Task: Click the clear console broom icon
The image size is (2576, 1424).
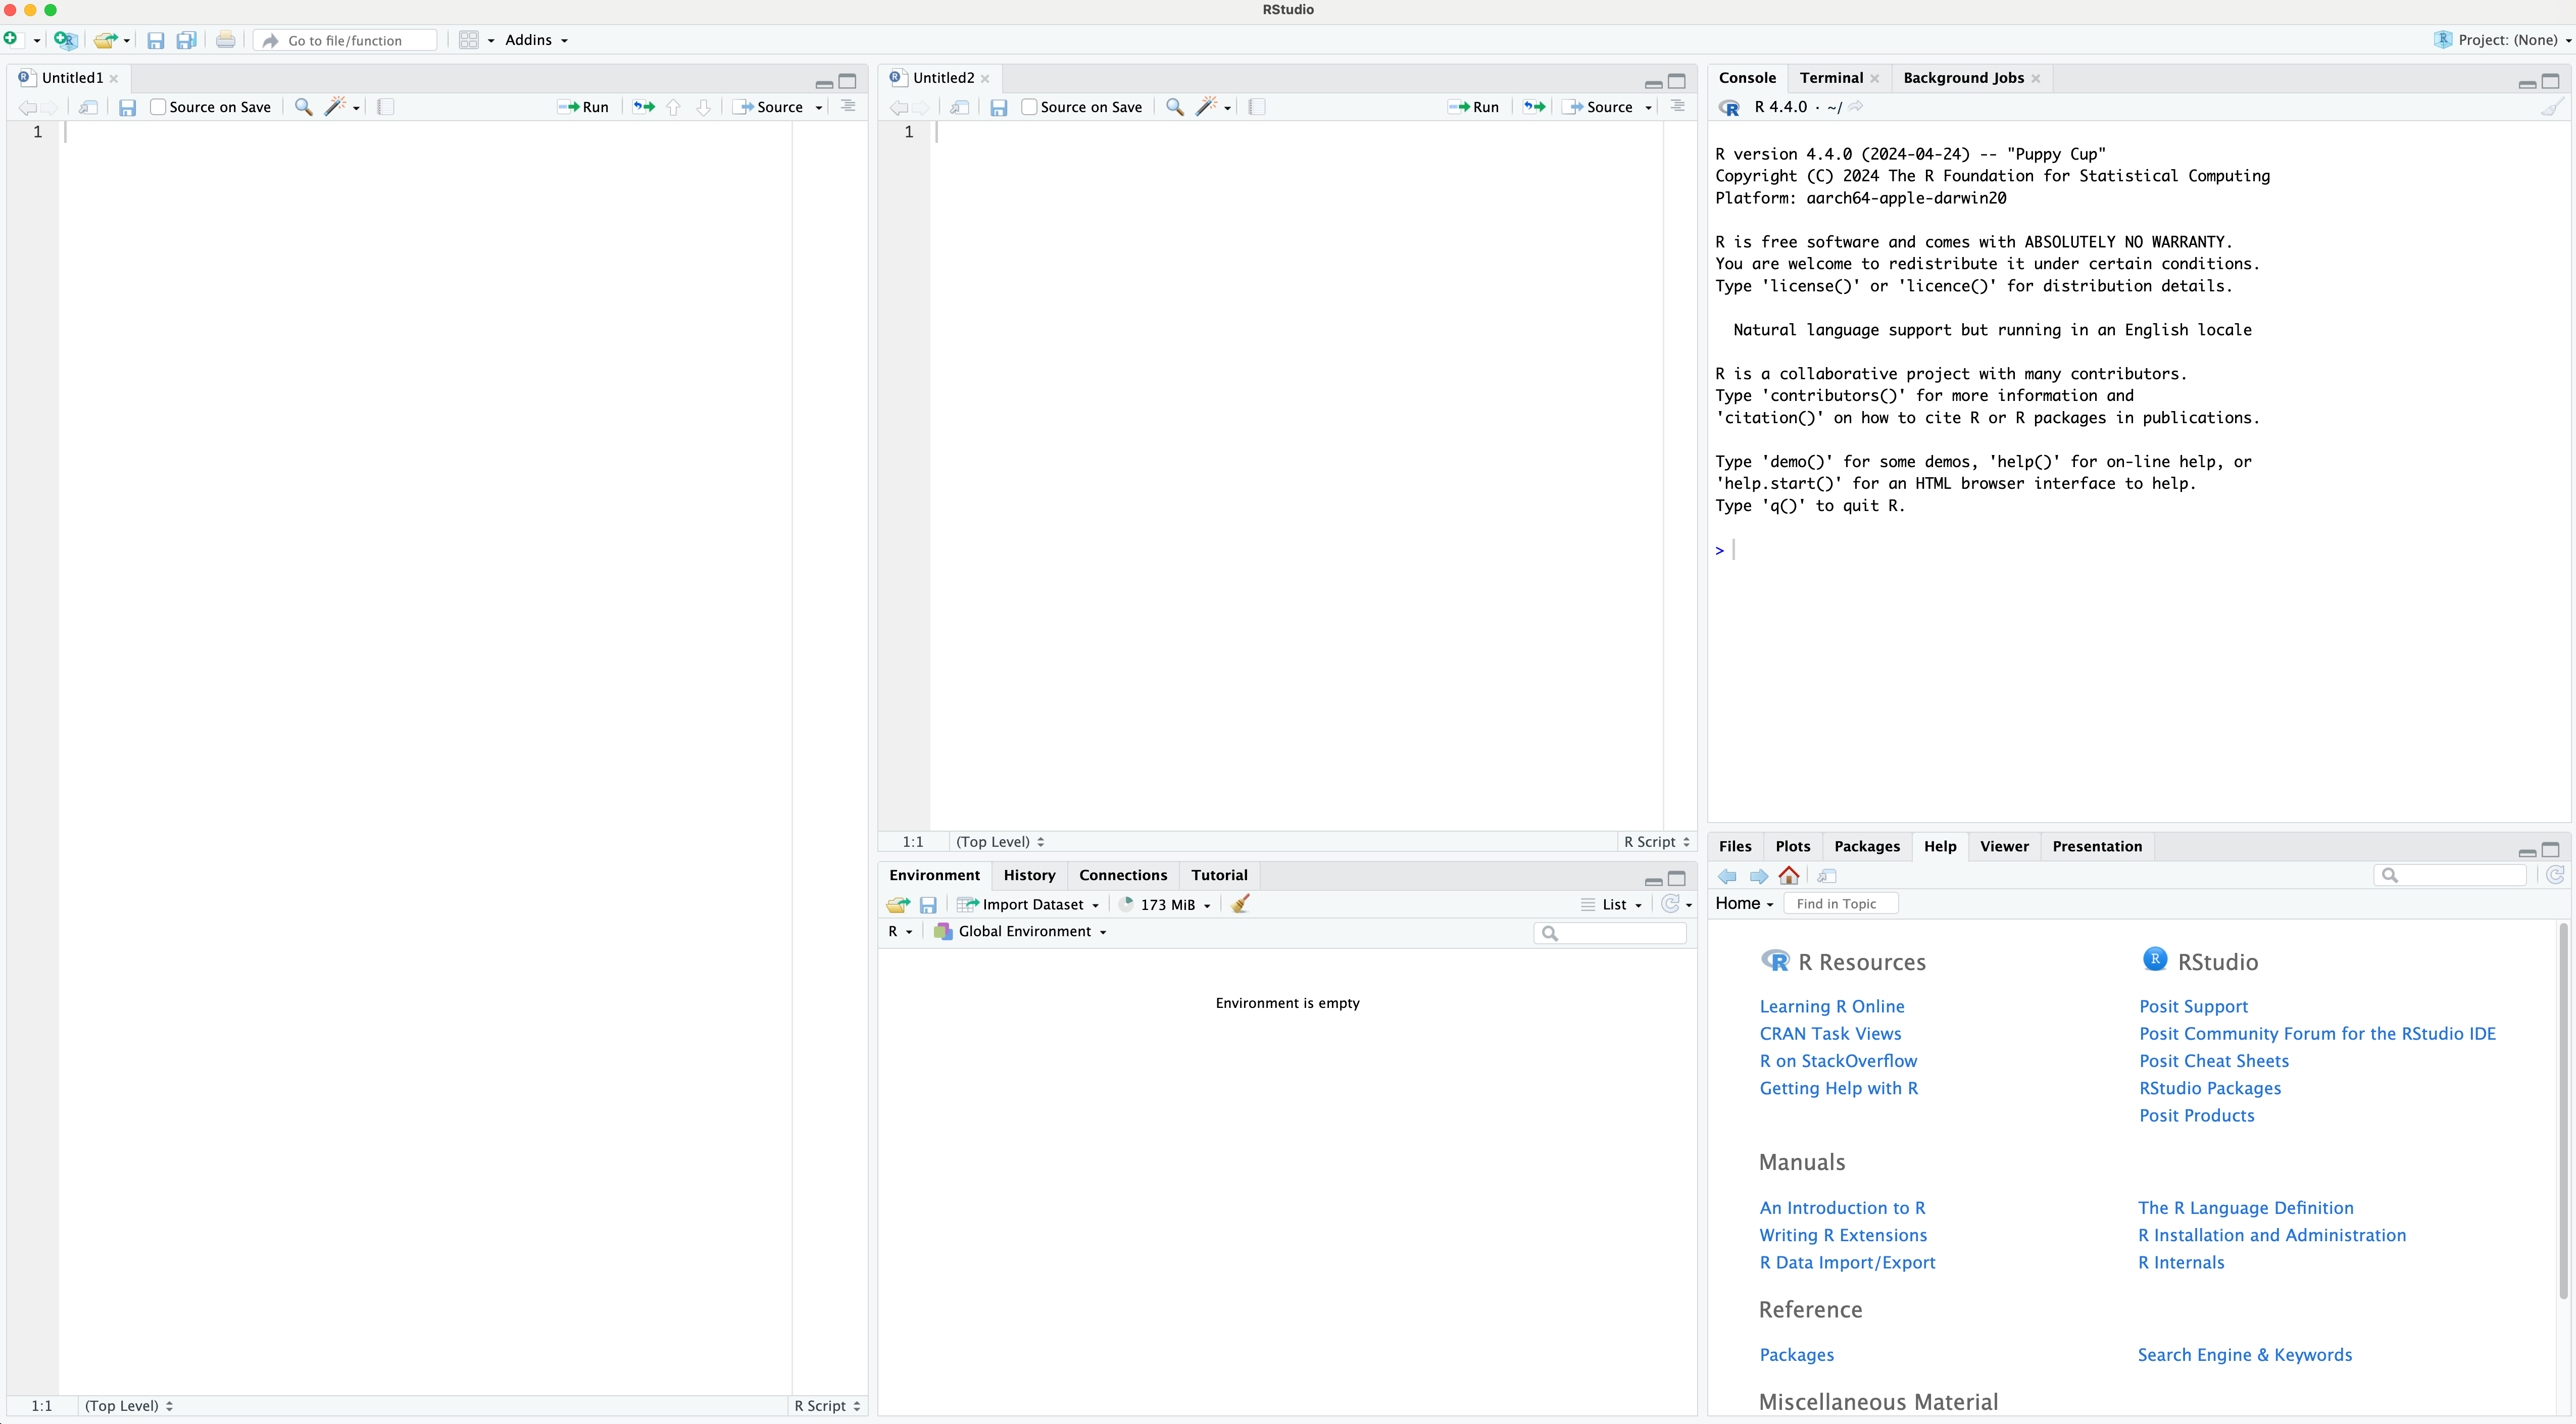Action: point(2552,107)
